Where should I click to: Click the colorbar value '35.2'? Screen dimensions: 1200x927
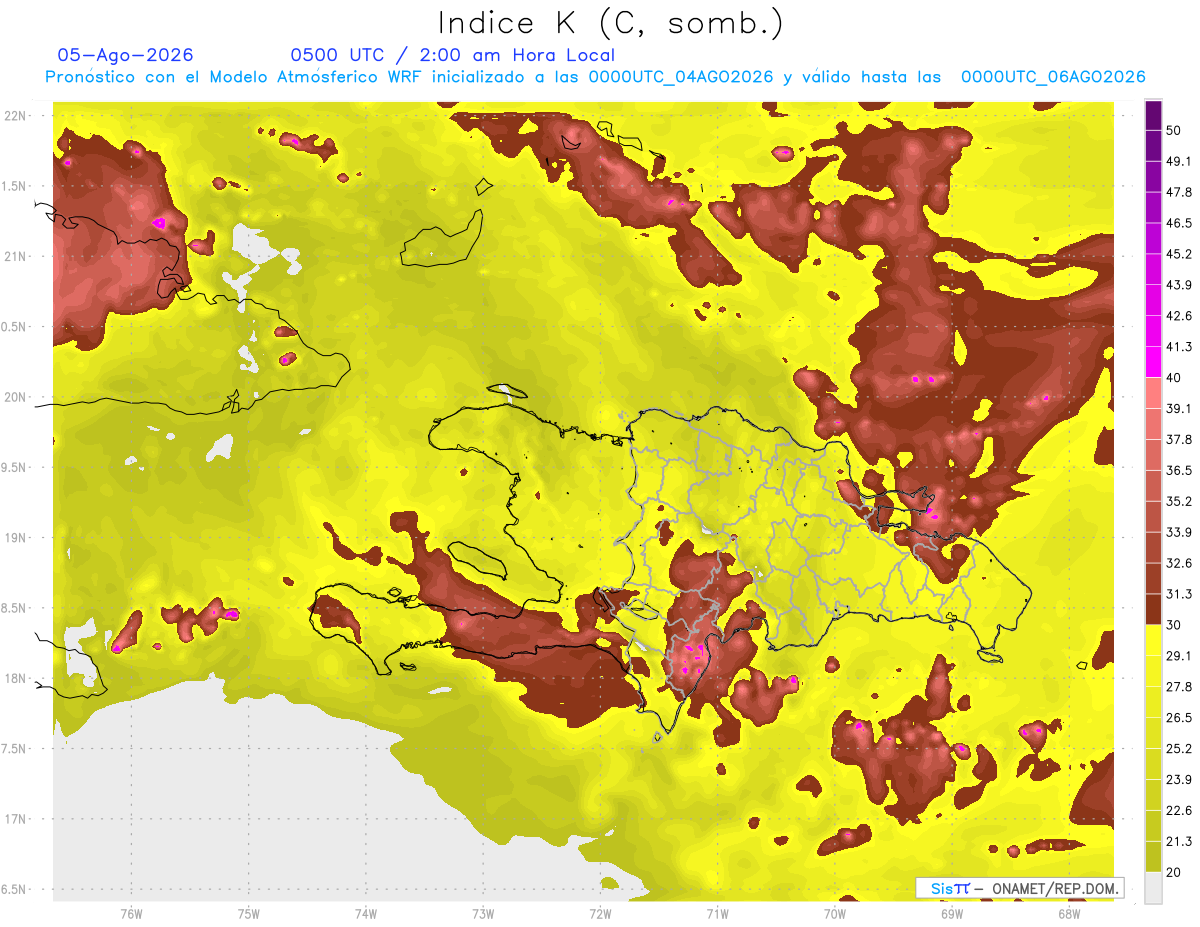[1178, 501]
